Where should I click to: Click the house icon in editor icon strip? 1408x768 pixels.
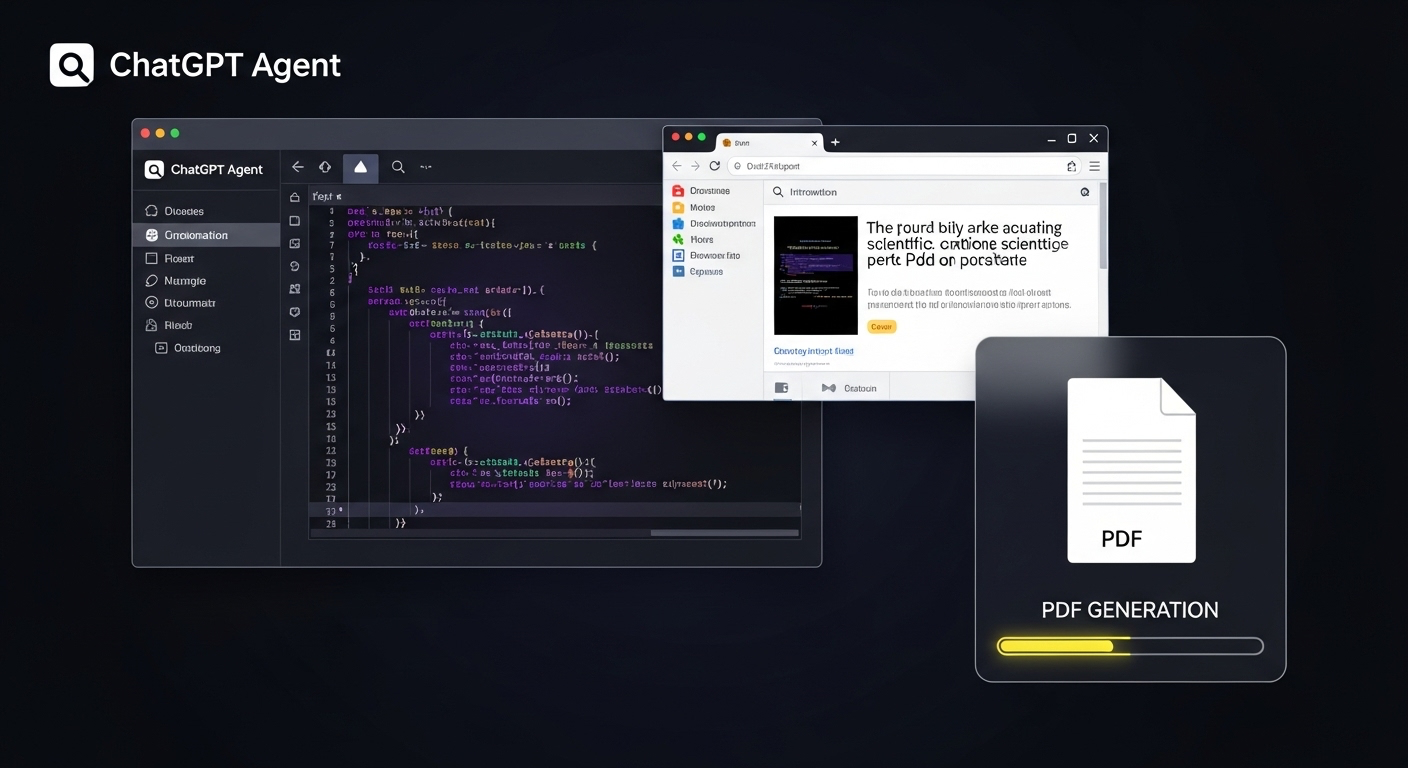click(295, 197)
